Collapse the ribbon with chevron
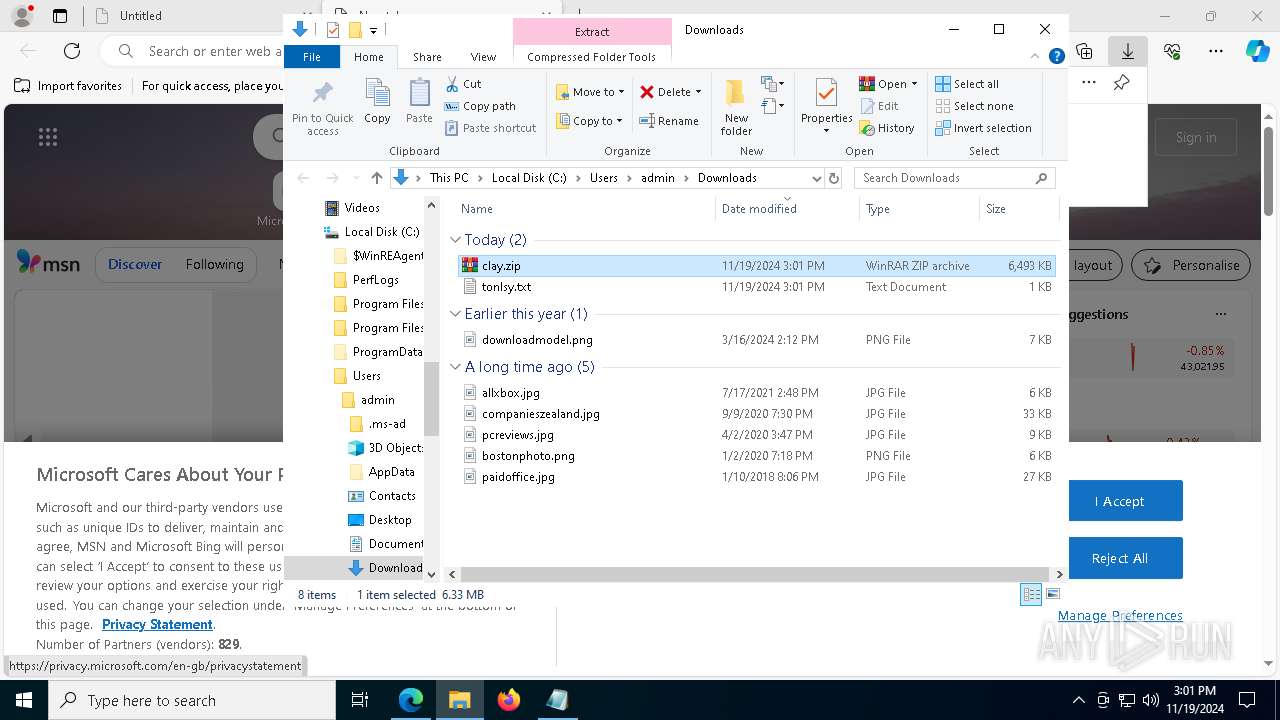The width and height of the screenshot is (1280, 720). 1037,57
